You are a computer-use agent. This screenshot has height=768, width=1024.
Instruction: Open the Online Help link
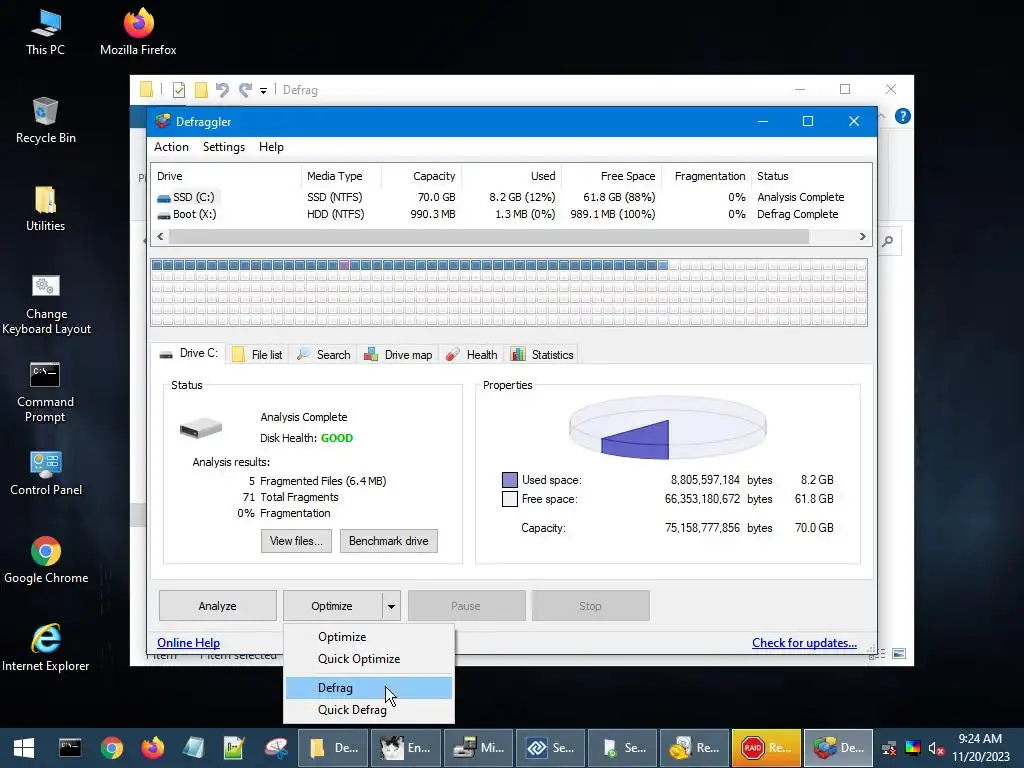point(188,643)
